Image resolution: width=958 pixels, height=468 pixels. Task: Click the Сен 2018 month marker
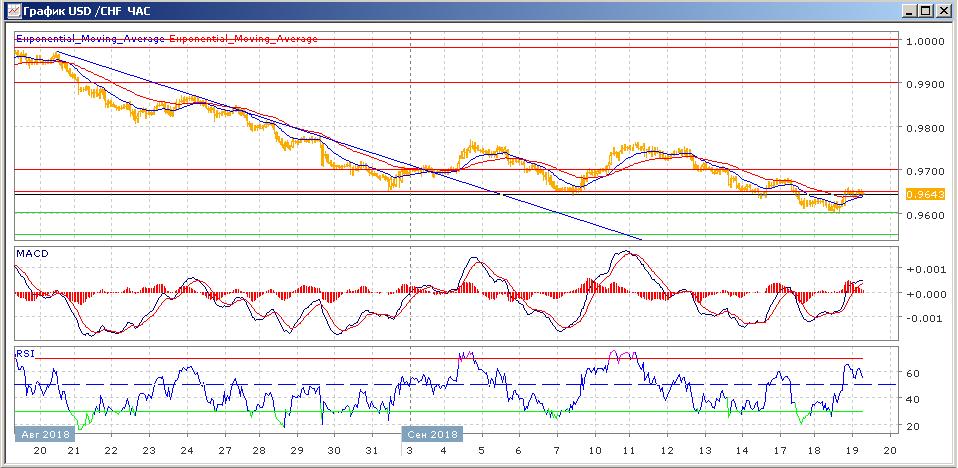[x=432, y=435]
